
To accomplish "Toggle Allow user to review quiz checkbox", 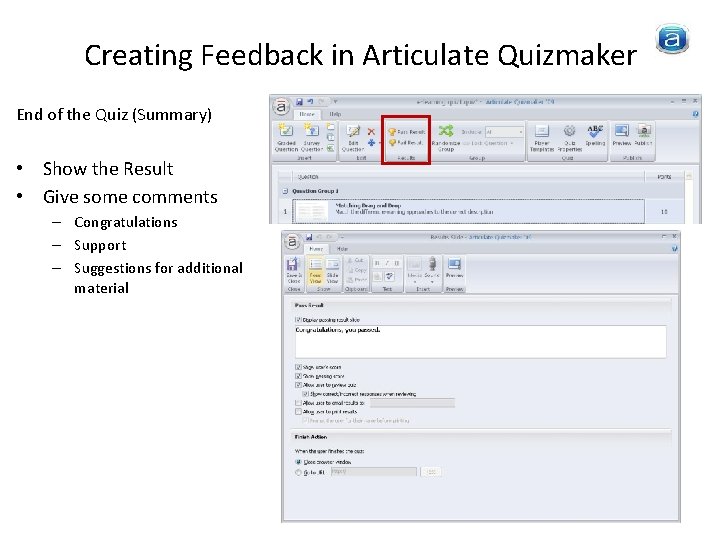I will [298, 385].
